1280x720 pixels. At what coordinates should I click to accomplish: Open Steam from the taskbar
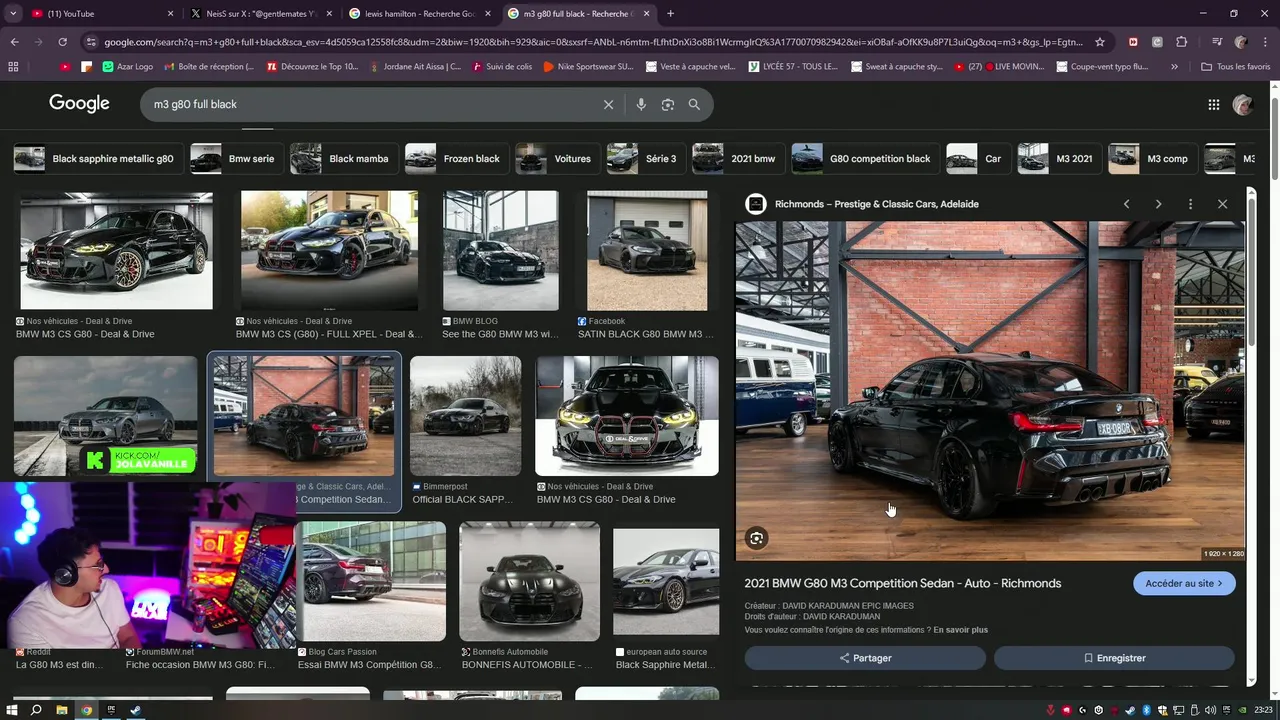pos(136,710)
